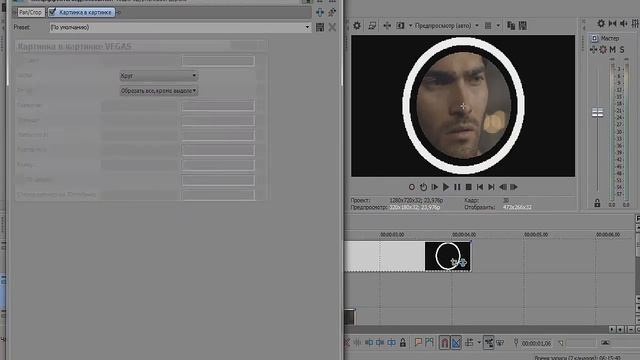The height and width of the screenshot is (360, 640).
Task: Click the 00:00:05.00 timeline ruler marker
Action: [x=536, y=235]
